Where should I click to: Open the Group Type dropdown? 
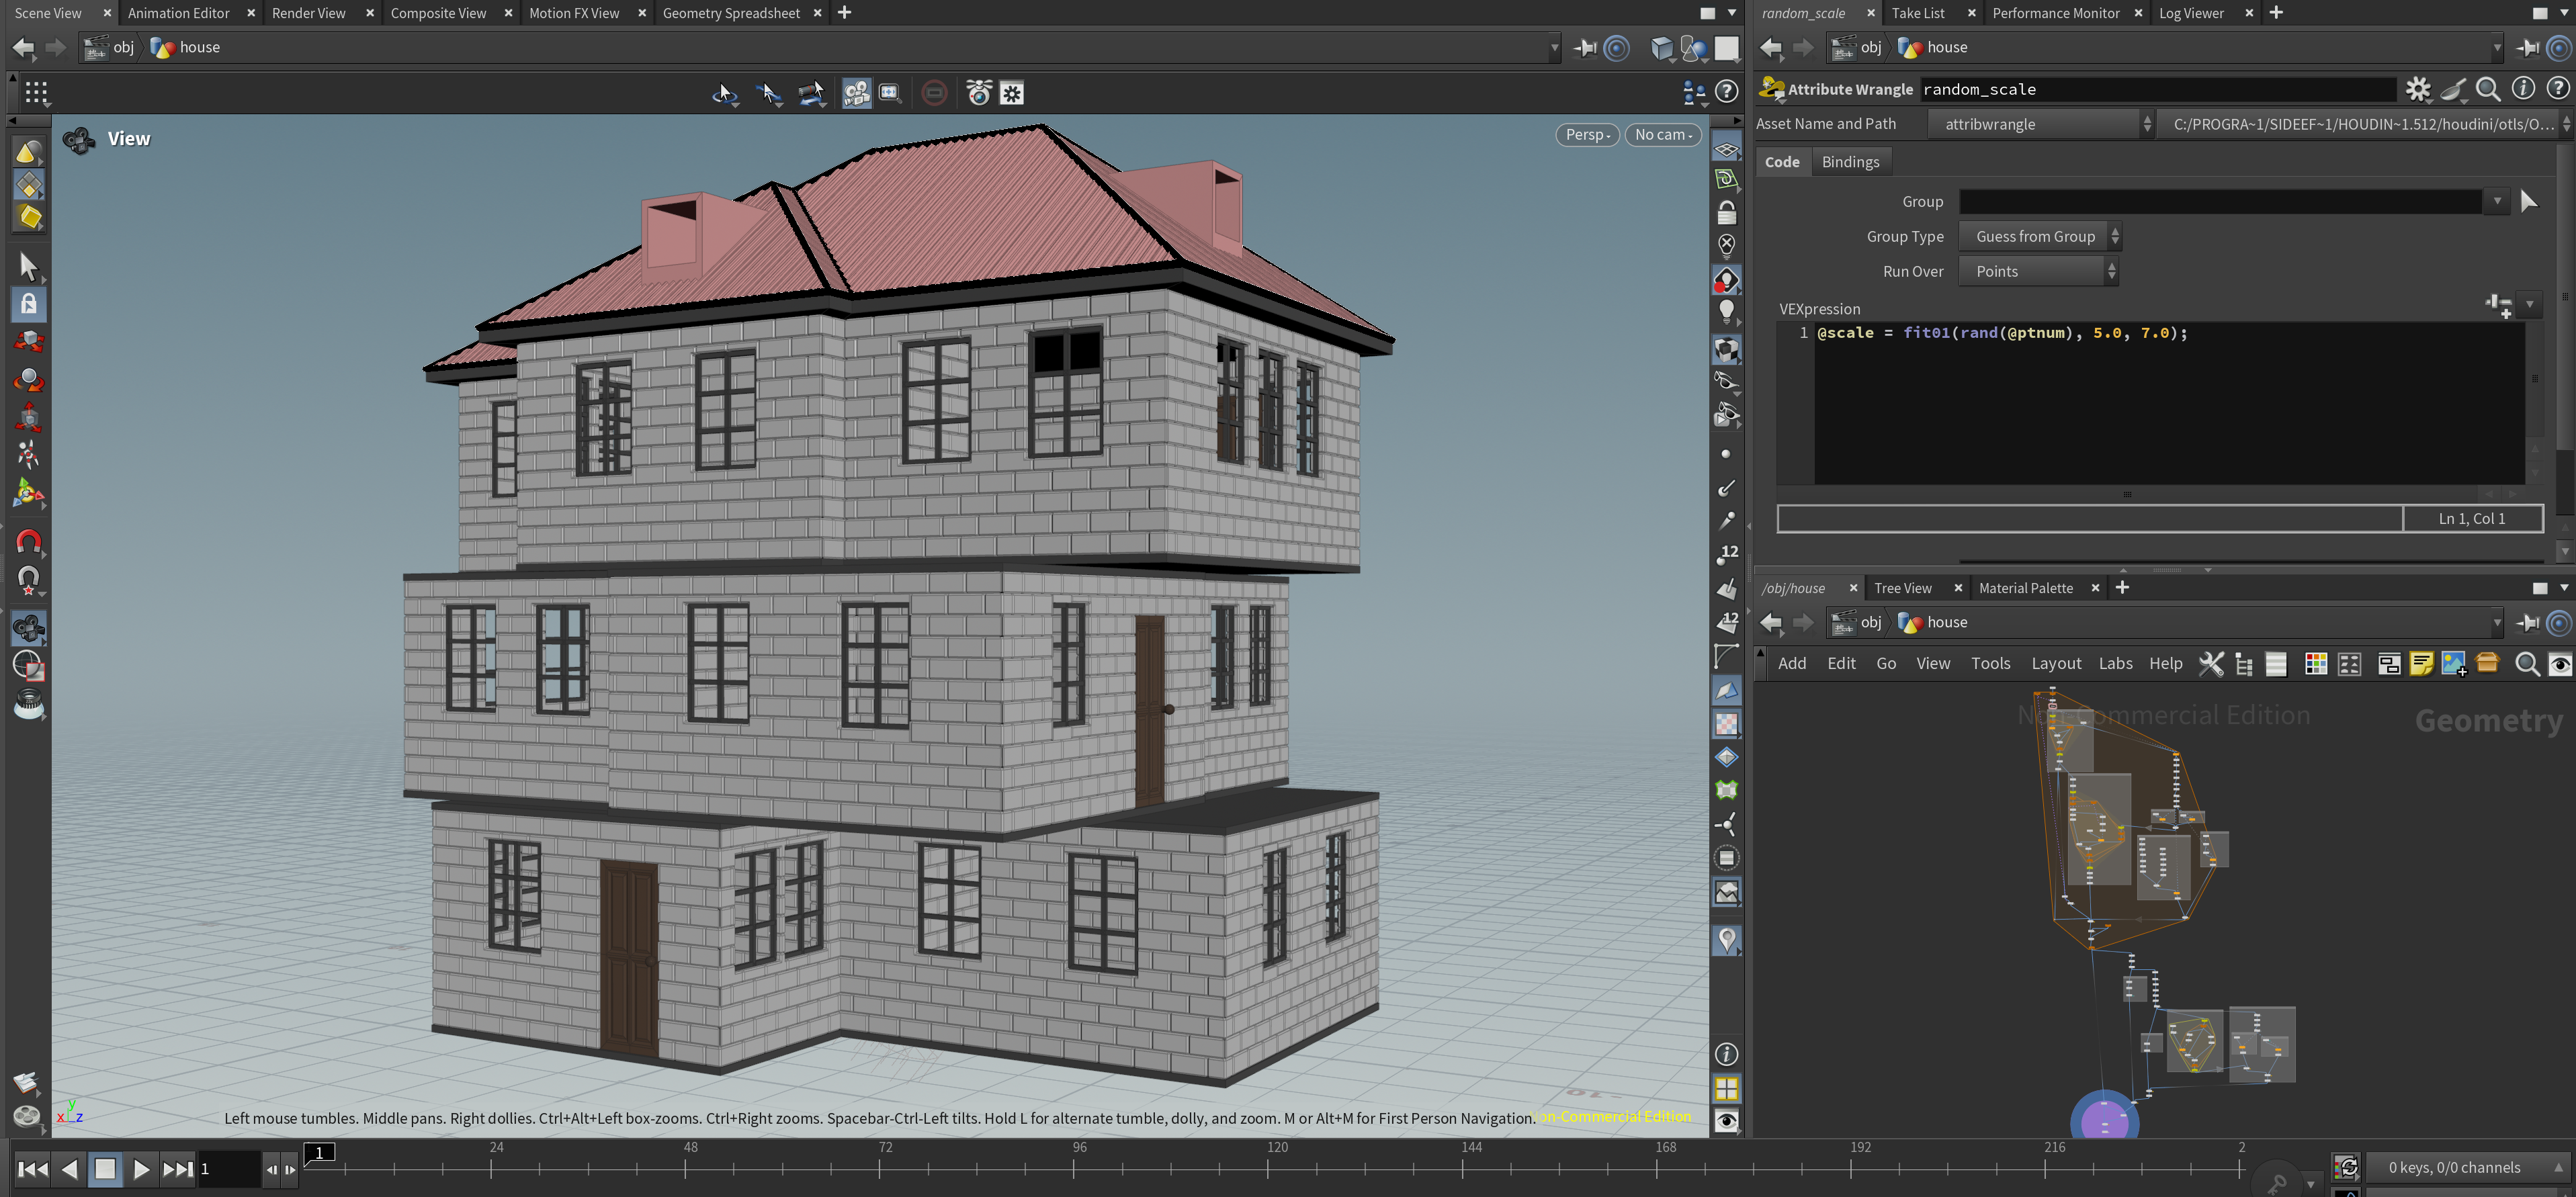(2039, 237)
